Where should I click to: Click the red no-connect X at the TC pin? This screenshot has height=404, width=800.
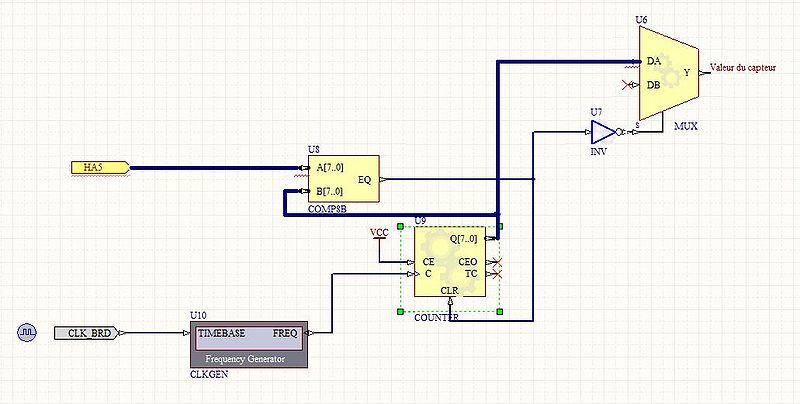(x=497, y=274)
